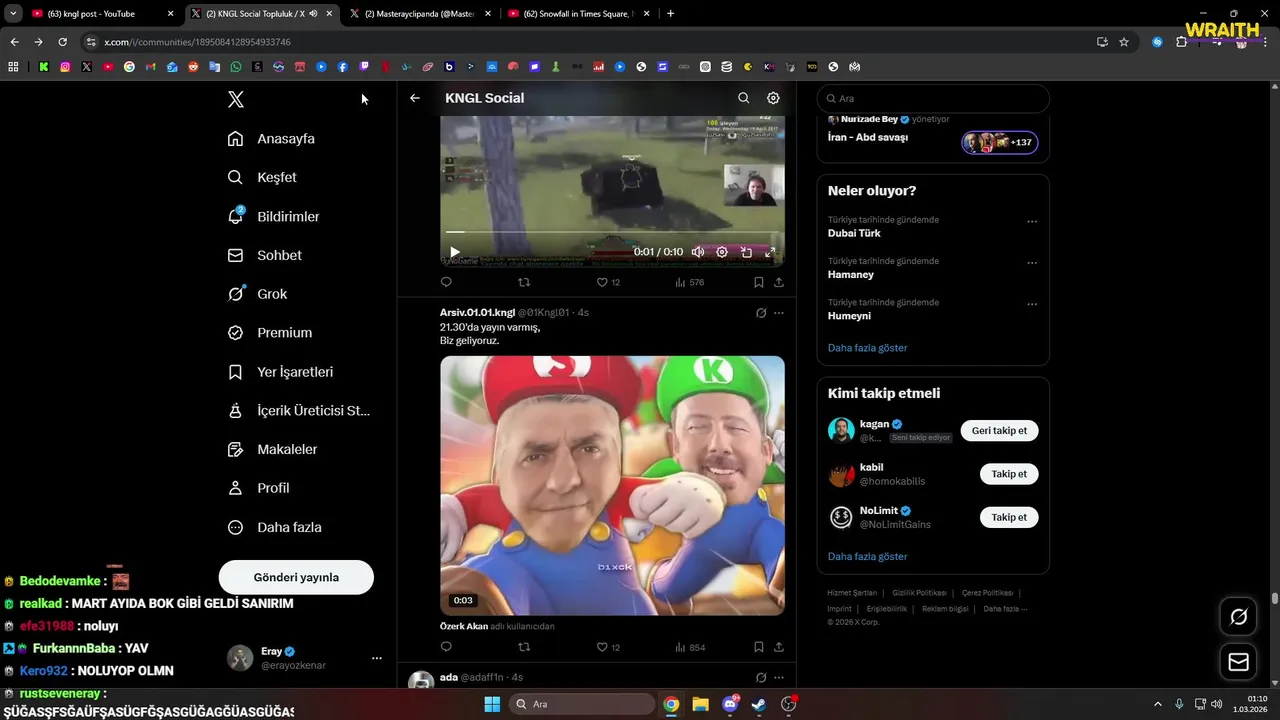Play the paused video
This screenshot has height=720, width=1280.
click(455, 252)
